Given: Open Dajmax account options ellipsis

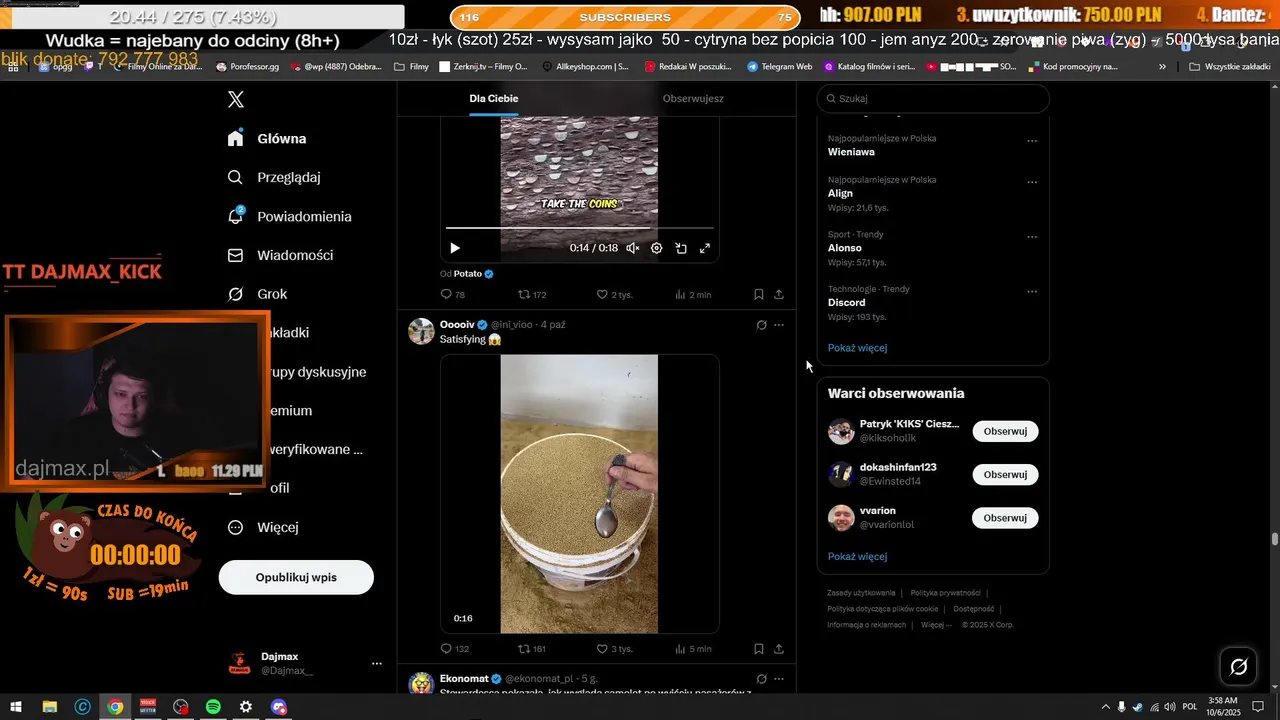Looking at the screenshot, I should (x=377, y=663).
